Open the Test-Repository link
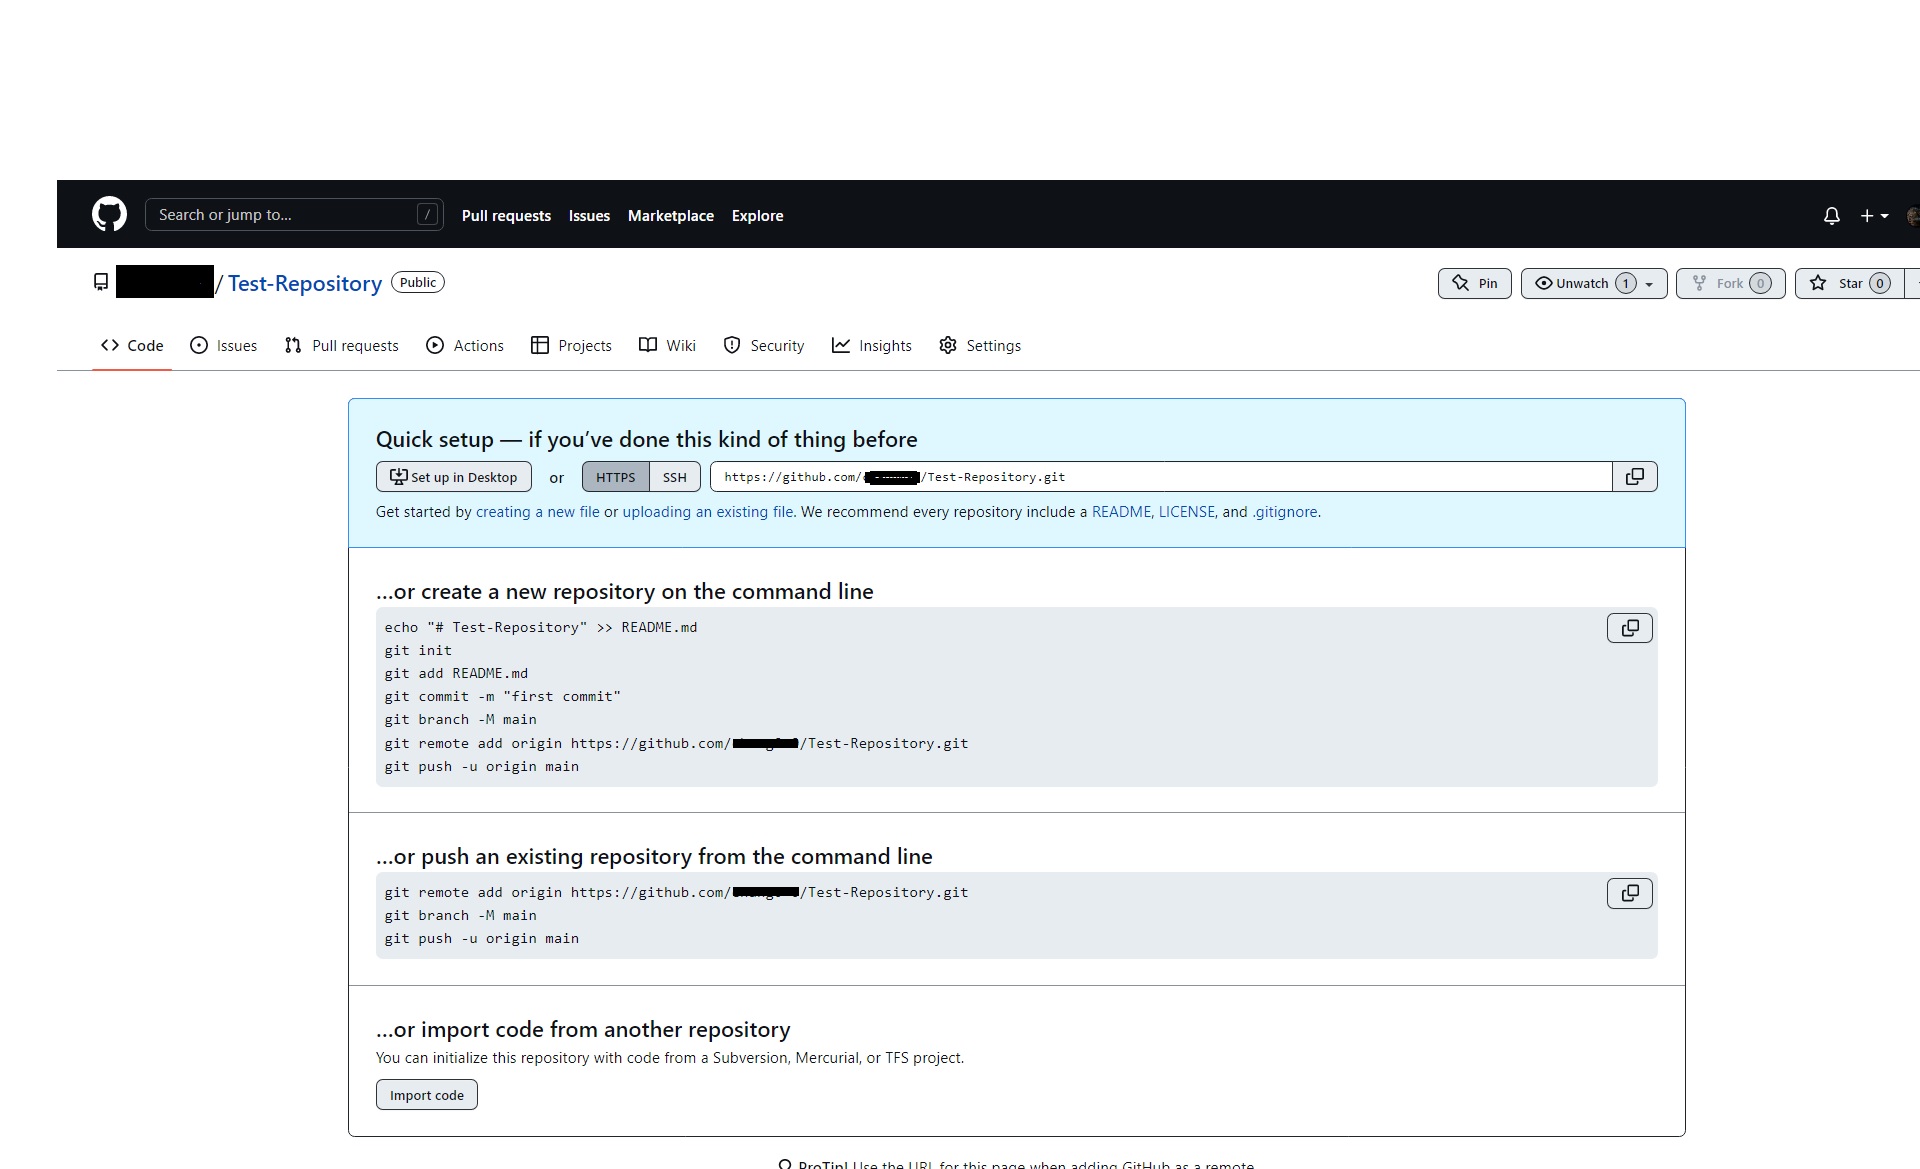The height and width of the screenshot is (1169, 1920). tap(305, 283)
